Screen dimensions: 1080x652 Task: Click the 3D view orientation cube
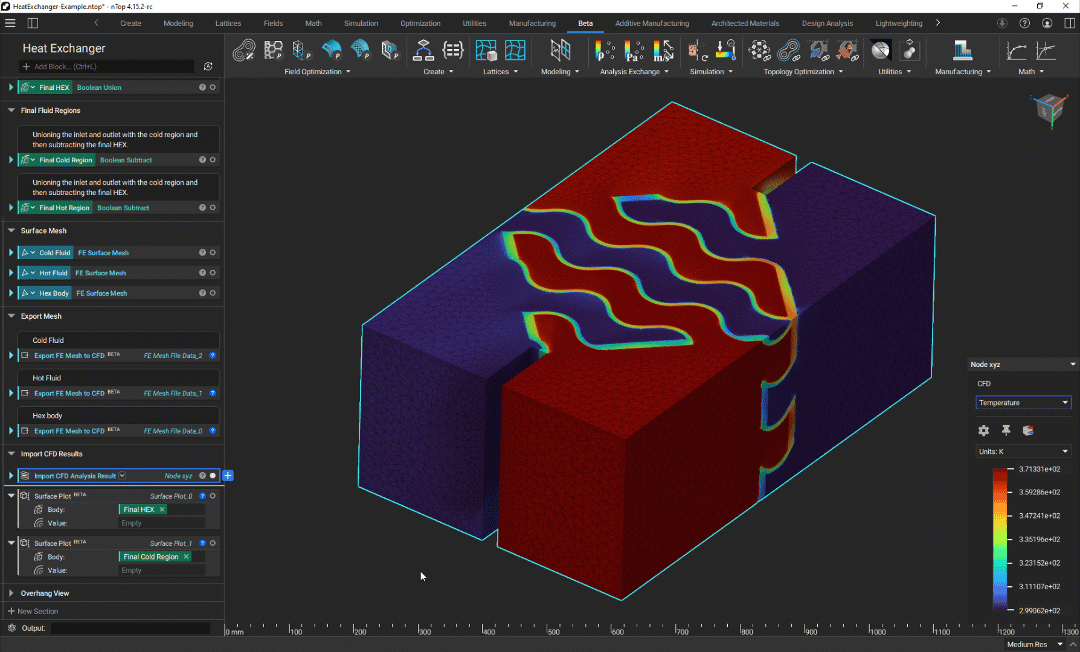1050,109
